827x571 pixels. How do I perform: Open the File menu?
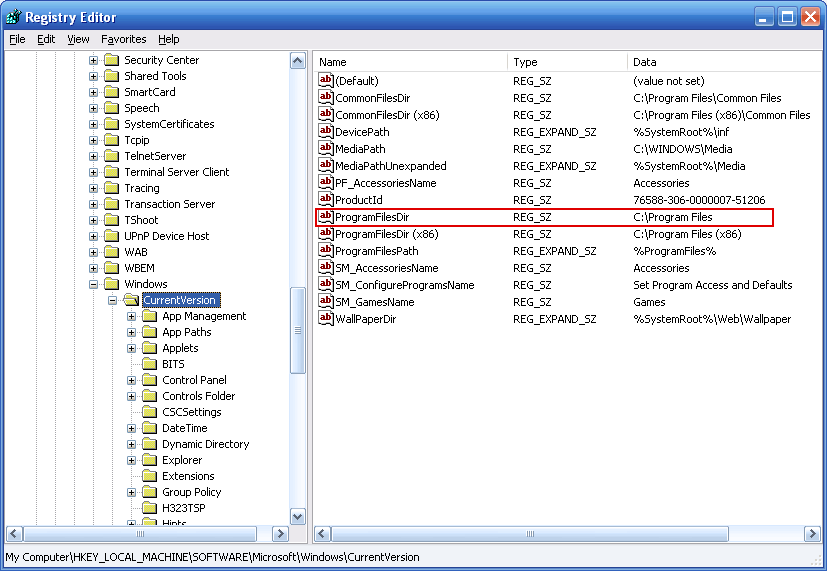tap(17, 39)
